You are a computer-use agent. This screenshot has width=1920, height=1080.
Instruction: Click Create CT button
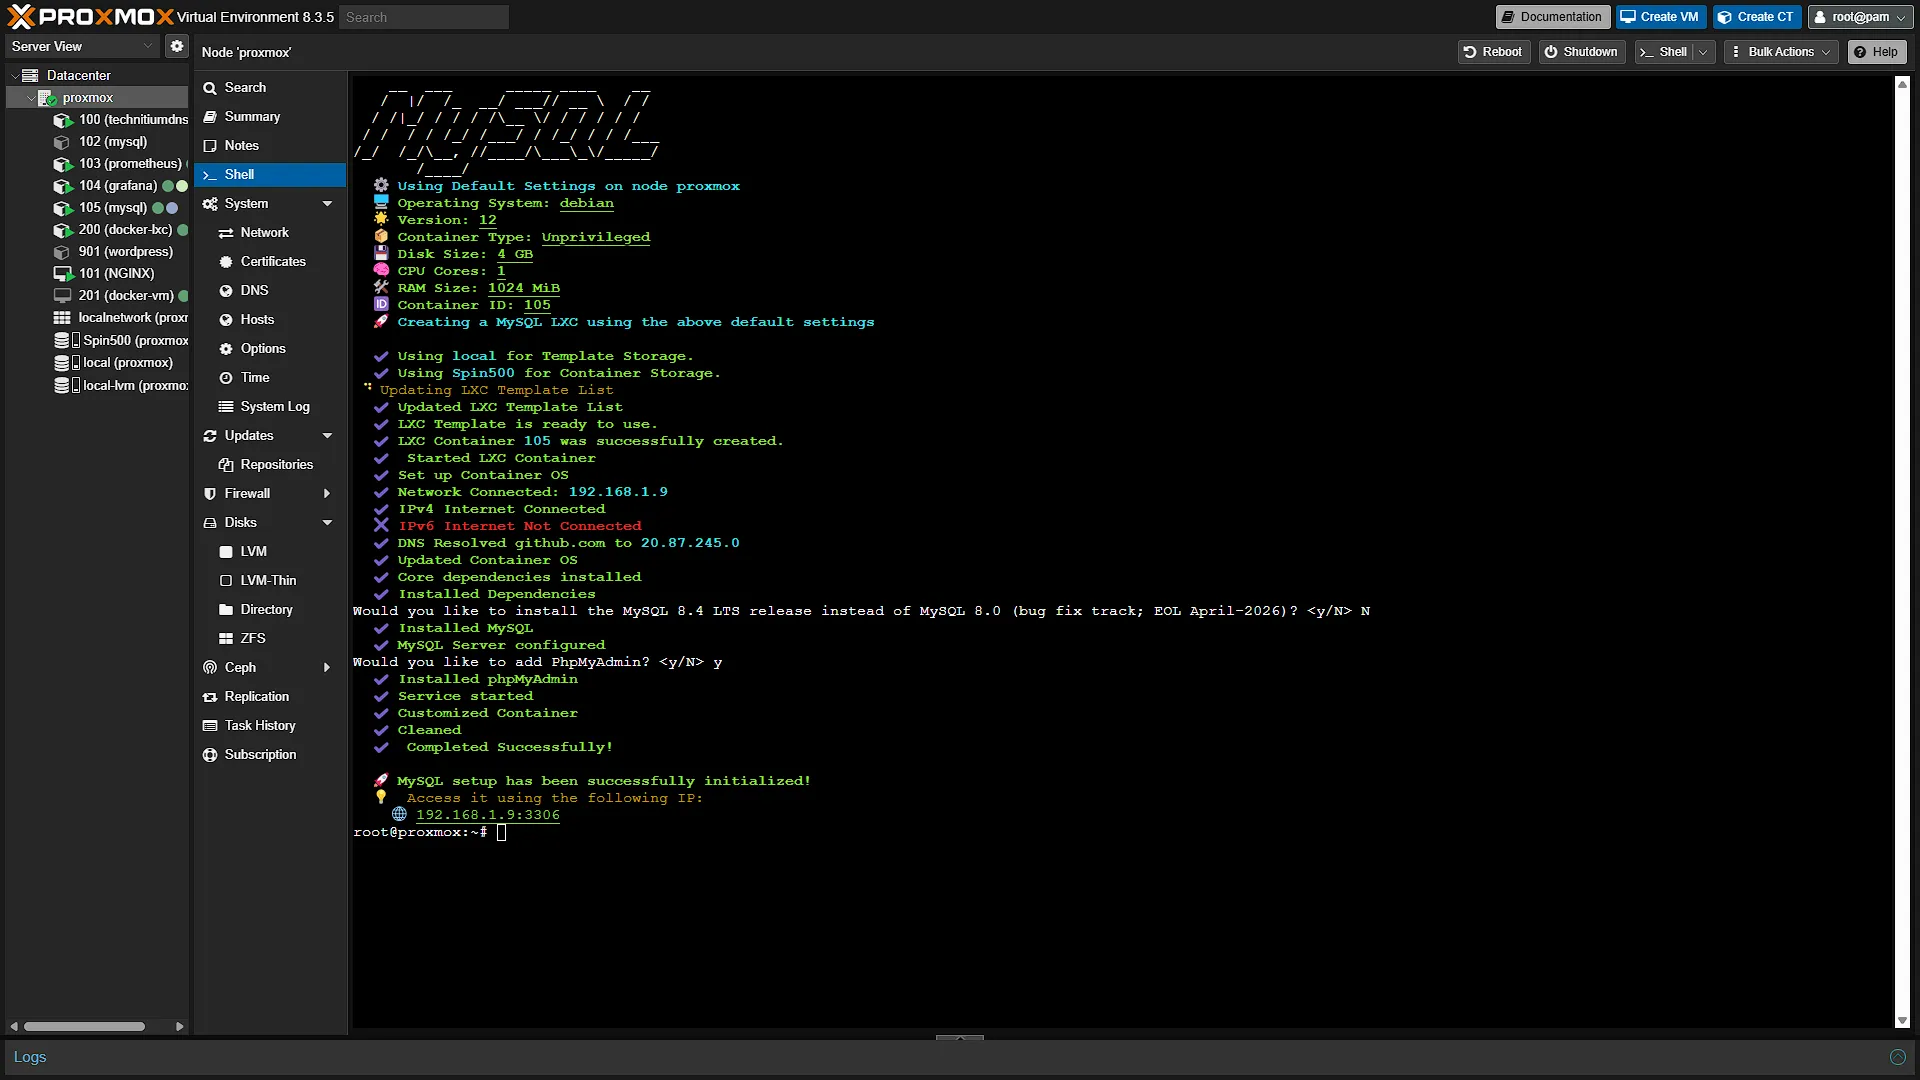click(1756, 17)
